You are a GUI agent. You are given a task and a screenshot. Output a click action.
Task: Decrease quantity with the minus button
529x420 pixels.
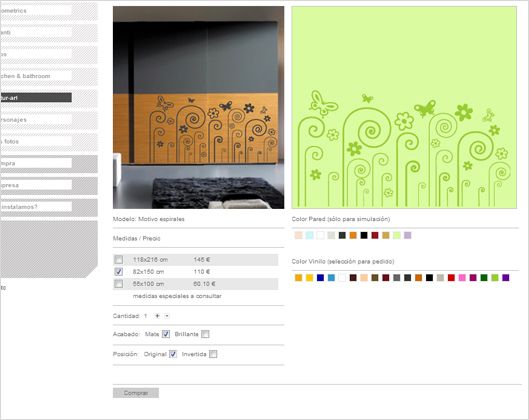(x=167, y=316)
